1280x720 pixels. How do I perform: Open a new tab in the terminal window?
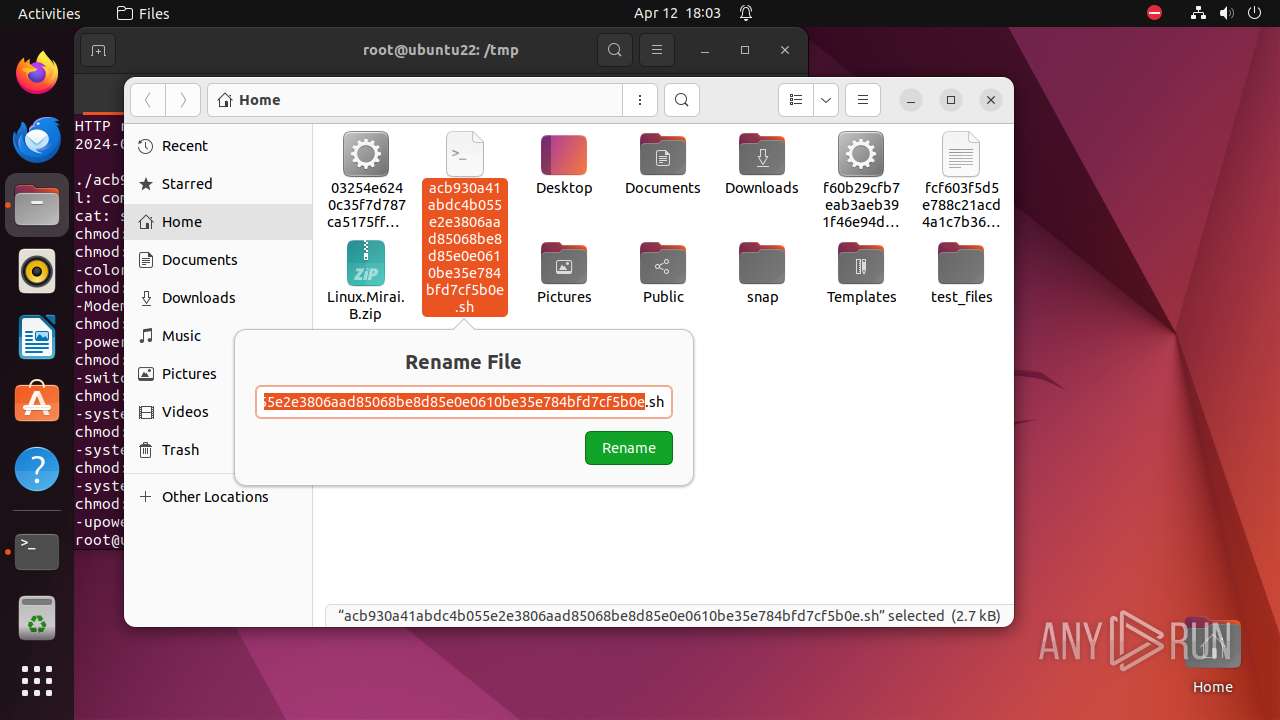point(97,50)
